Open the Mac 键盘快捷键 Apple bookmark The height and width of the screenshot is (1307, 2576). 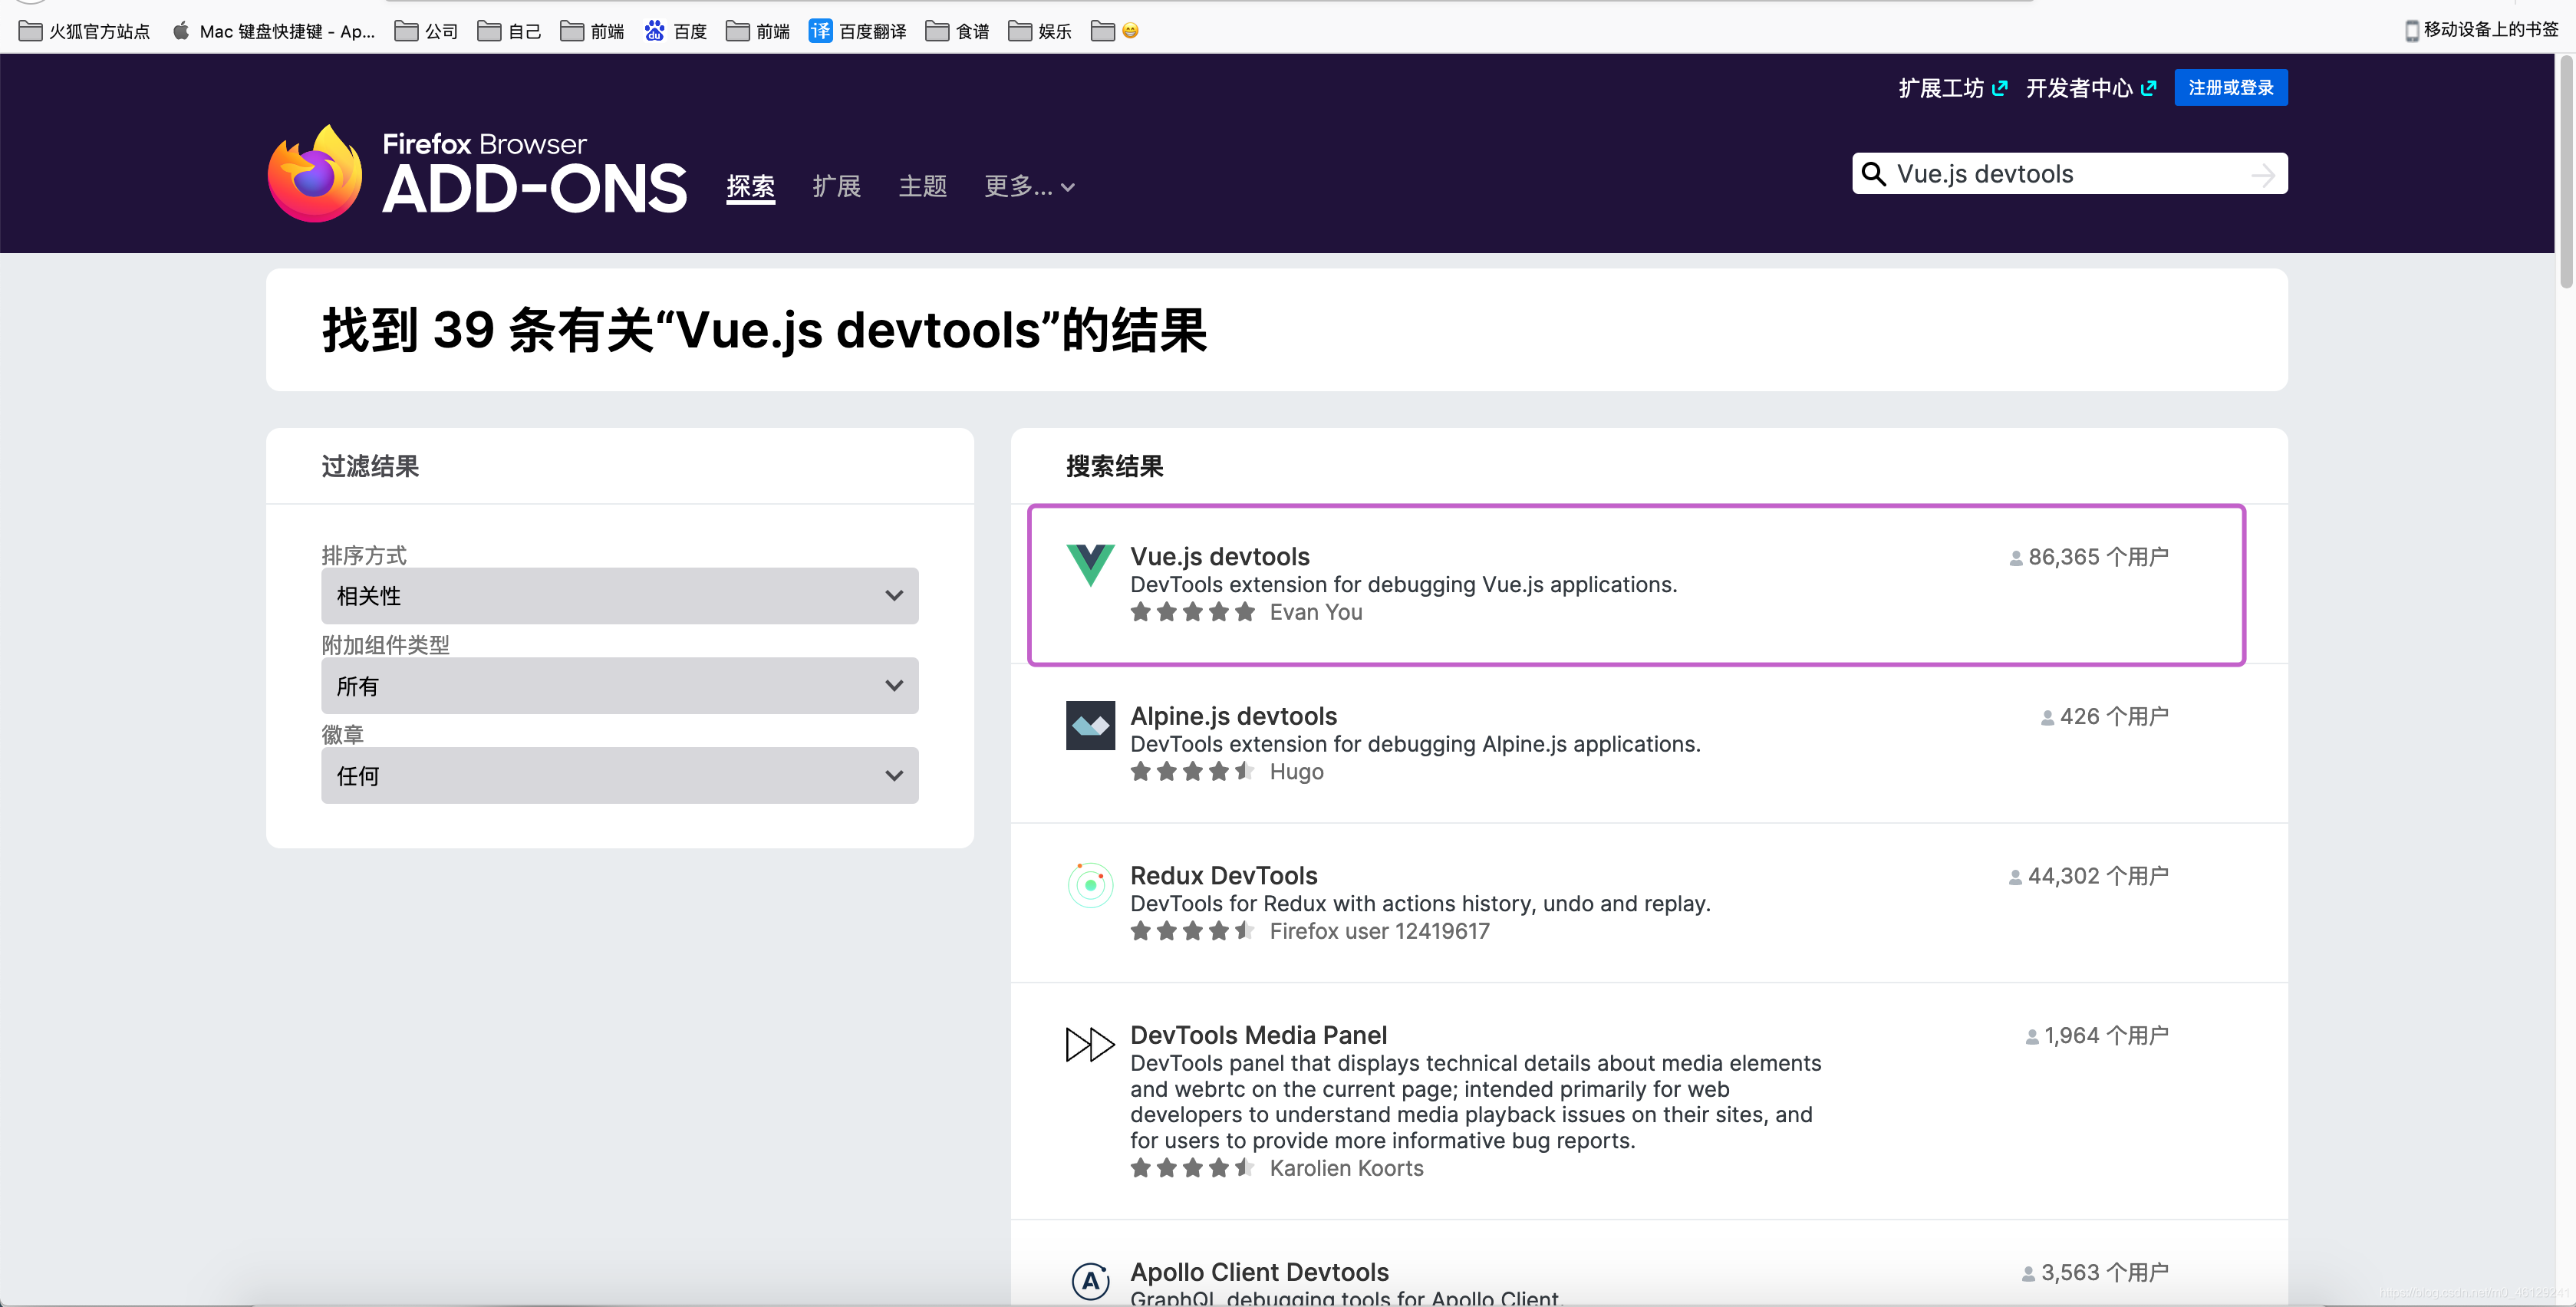[x=273, y=31]
